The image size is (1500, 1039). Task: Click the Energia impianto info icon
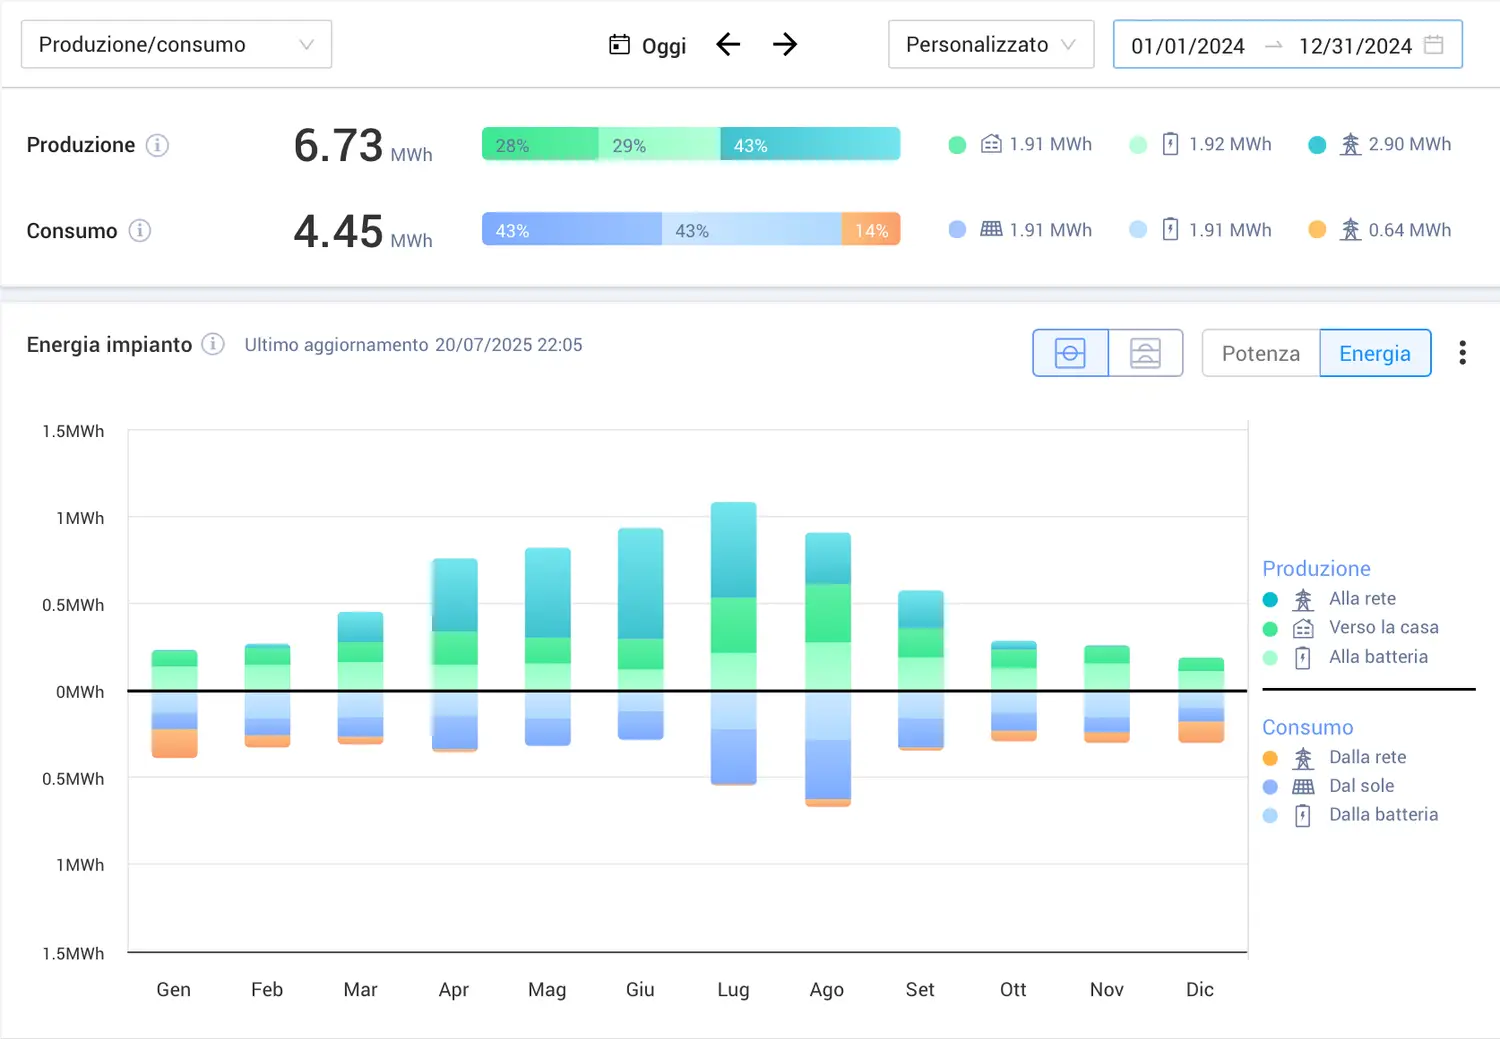click(213, 345)
